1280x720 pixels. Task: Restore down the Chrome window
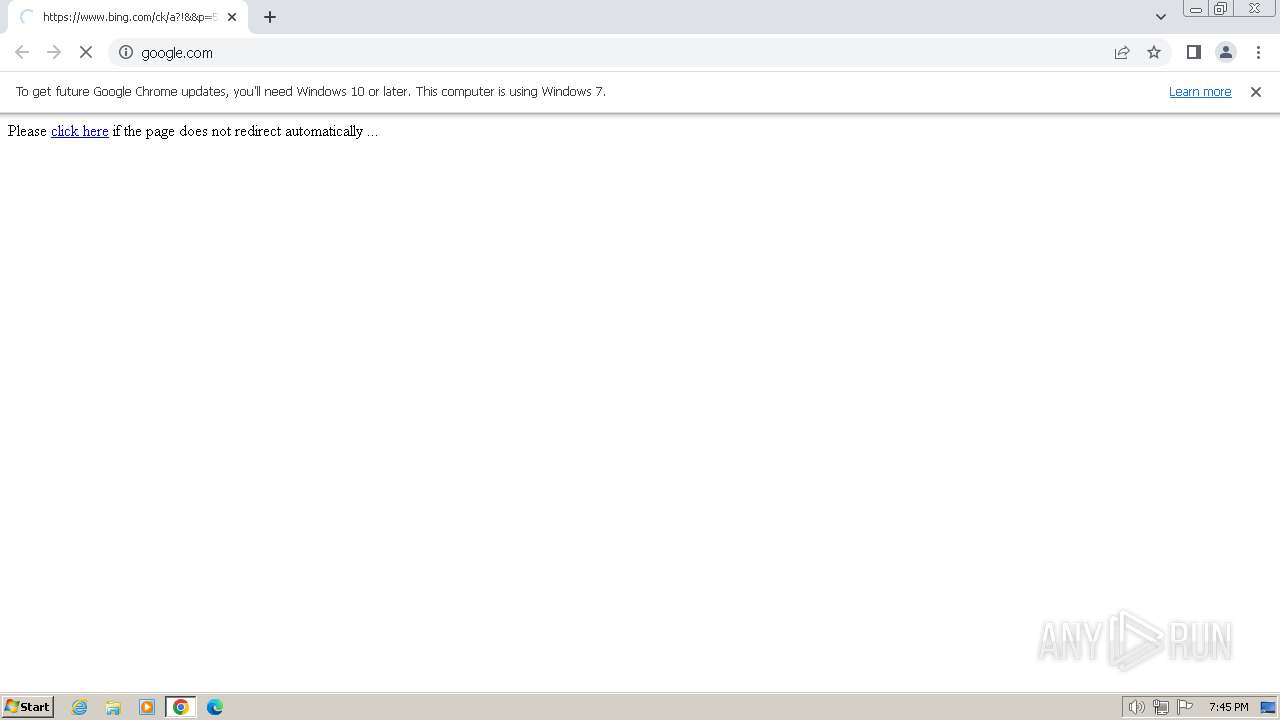(1221, 9)
